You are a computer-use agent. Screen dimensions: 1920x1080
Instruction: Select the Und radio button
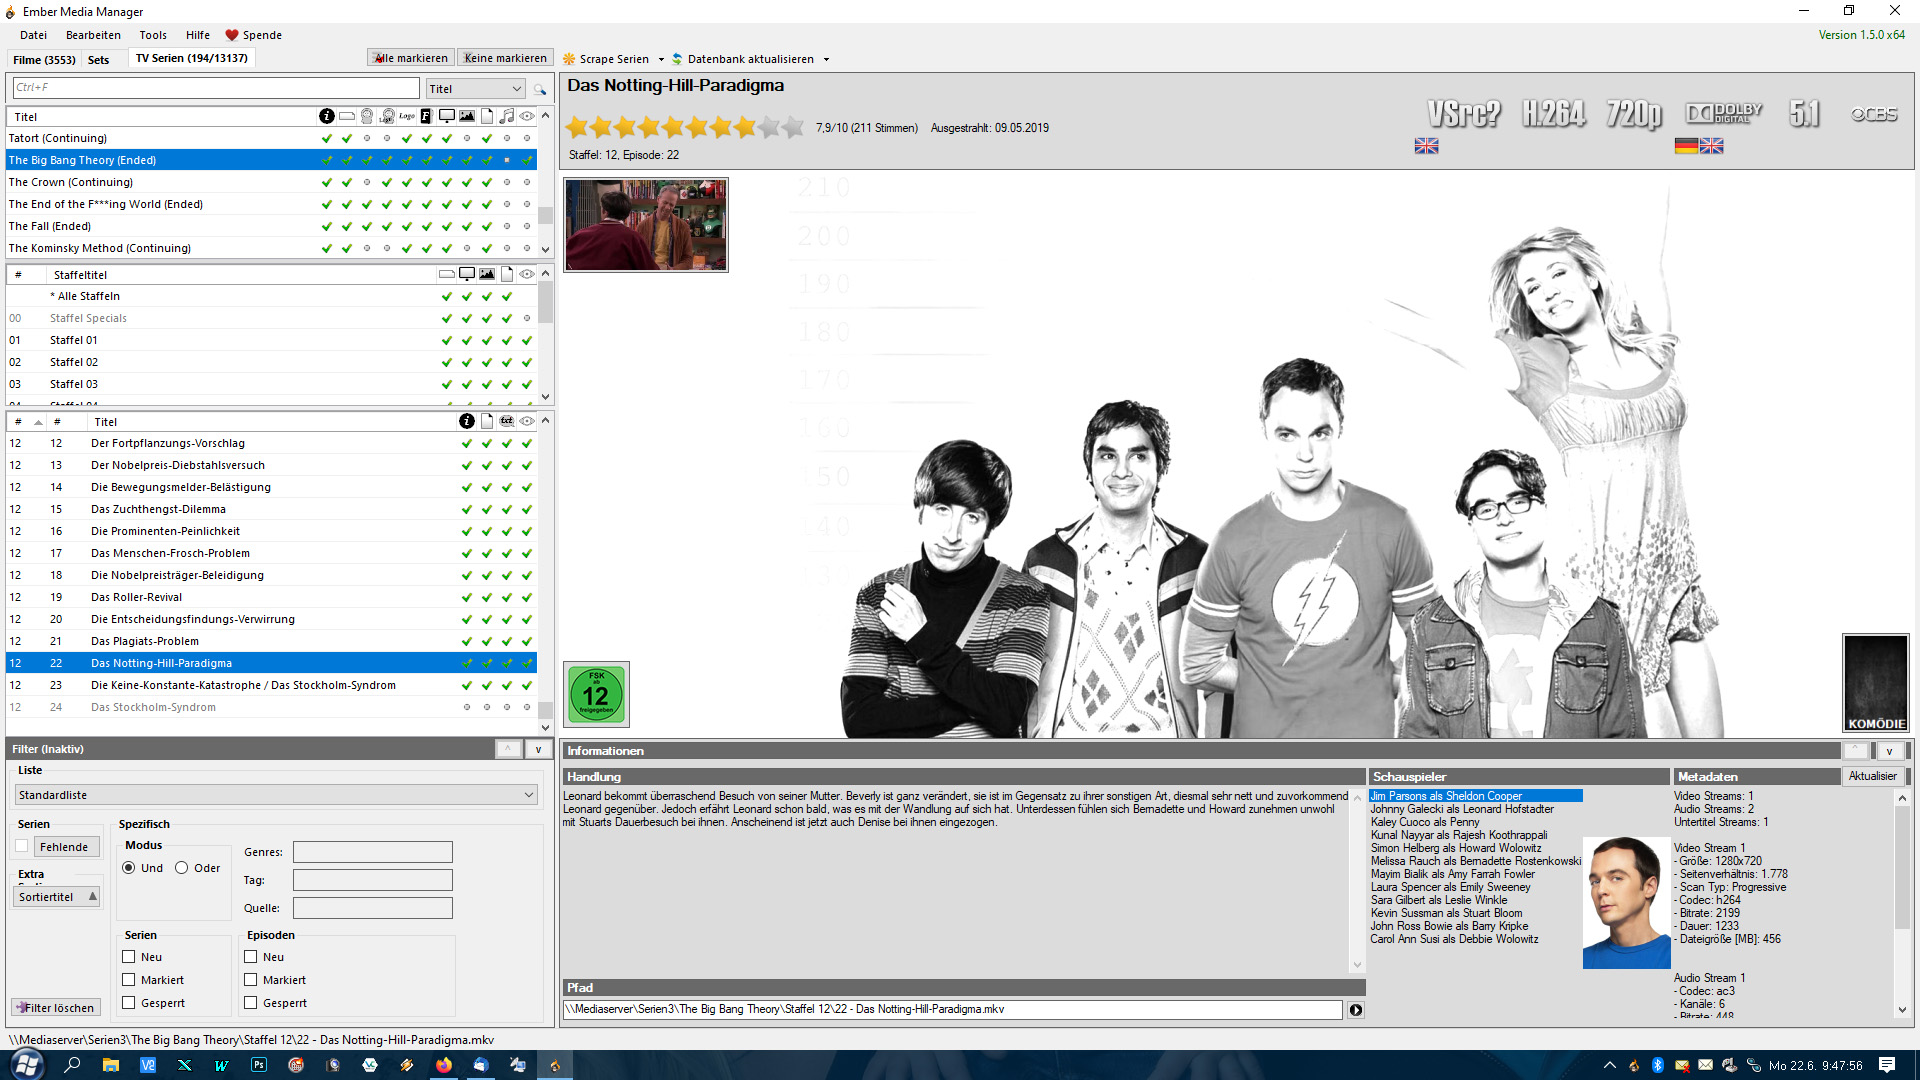129,868
